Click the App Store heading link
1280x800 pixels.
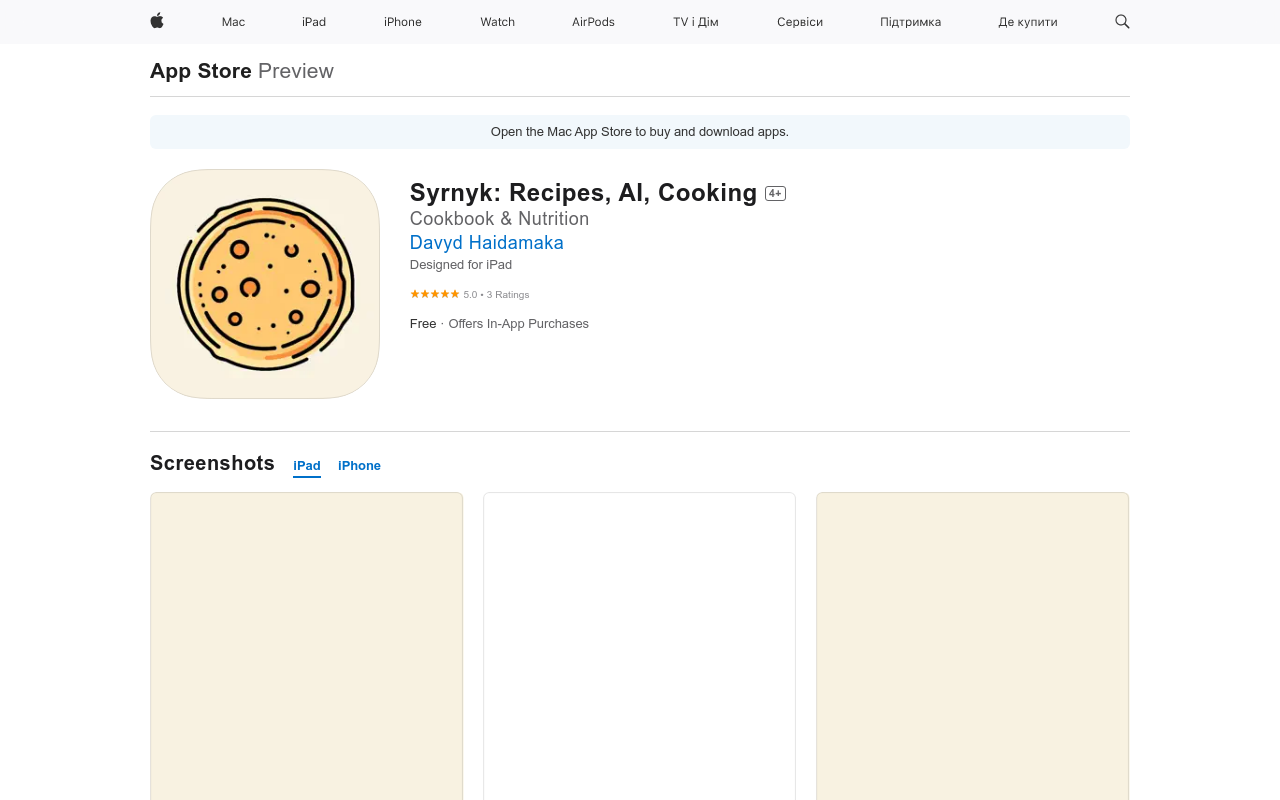[201, 71]
